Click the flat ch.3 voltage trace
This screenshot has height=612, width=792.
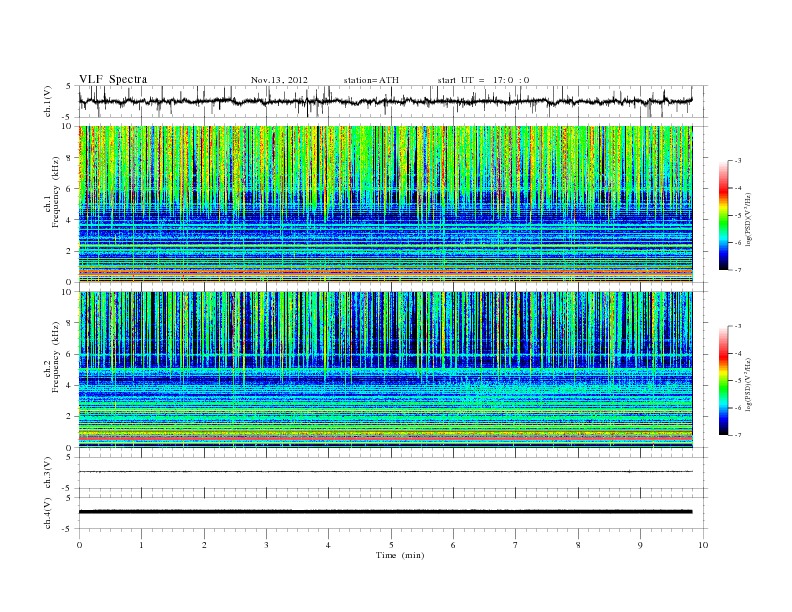coord(385,472)
